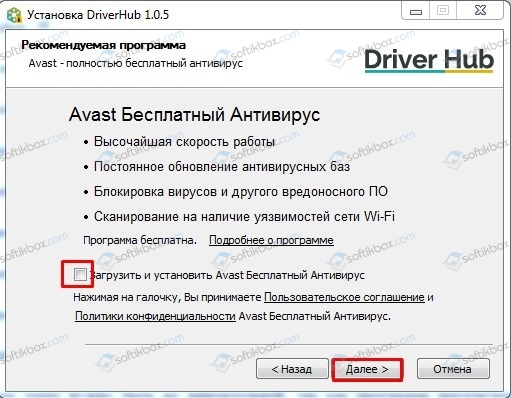Click 'Сканирование на наличие уязвимостей сети Wi-Fi' text
The image size is (511, 398).
pyautogui.click(x=244, y=217)
